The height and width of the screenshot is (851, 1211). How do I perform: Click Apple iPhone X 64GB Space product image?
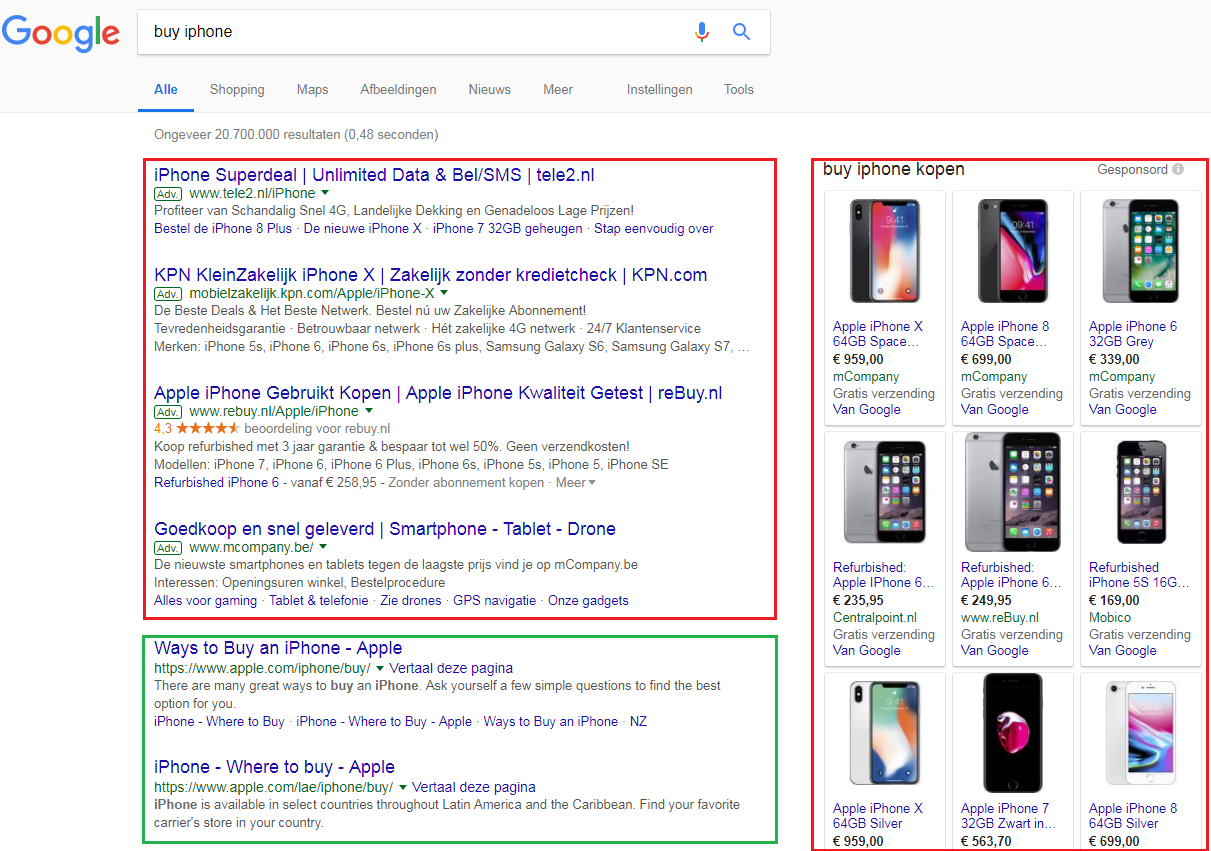[885, 251]
